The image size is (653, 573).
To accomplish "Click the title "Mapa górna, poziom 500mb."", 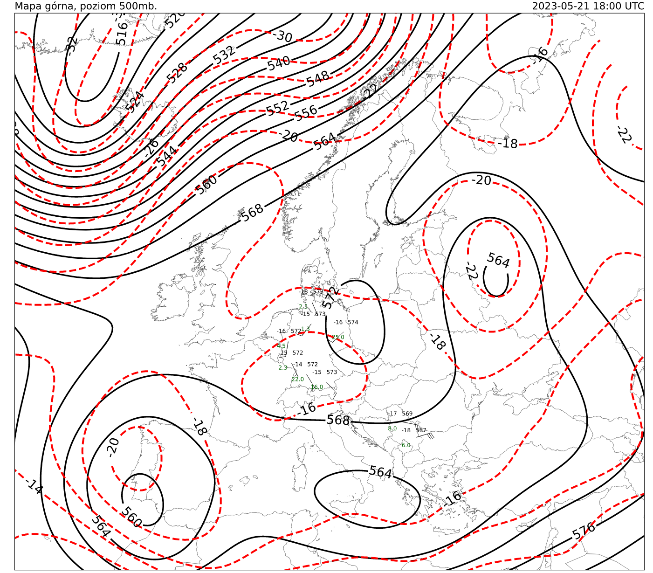I will [86, 6].
